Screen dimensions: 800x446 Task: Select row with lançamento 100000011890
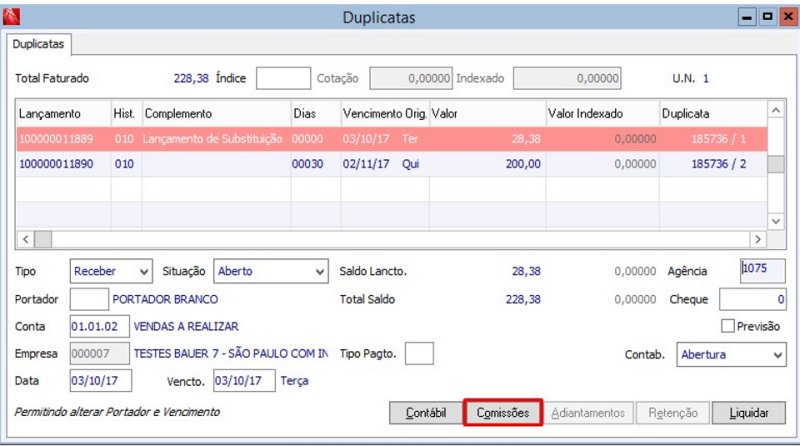[x=392, y=164]
